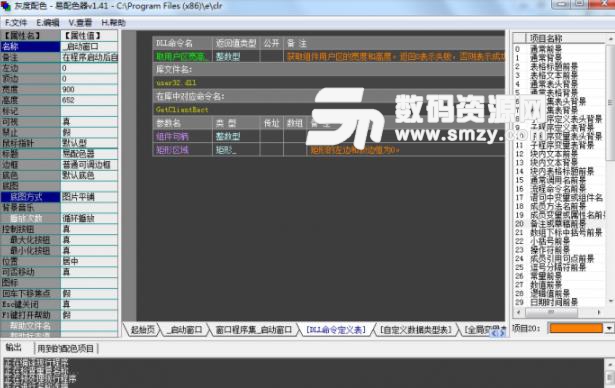This screenshot has height=388, width=615.
Task: Click the item list vertical scrollbar
Action: [x=610, y=169]
